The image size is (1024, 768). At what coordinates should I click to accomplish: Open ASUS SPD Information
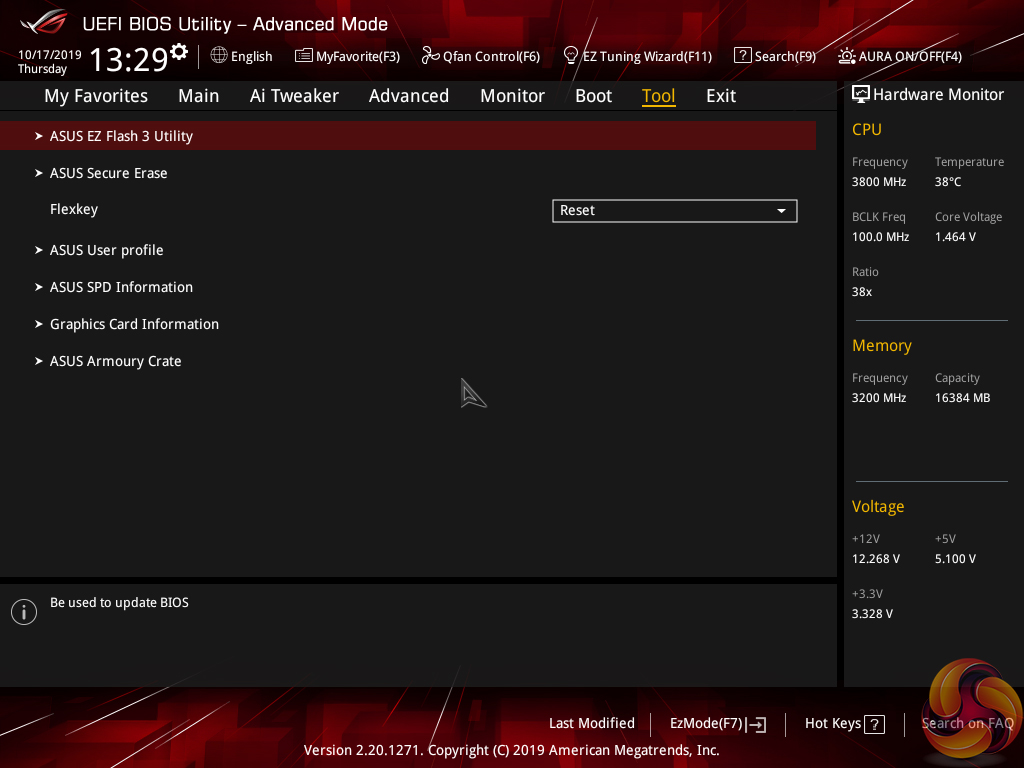coord(121,287)
